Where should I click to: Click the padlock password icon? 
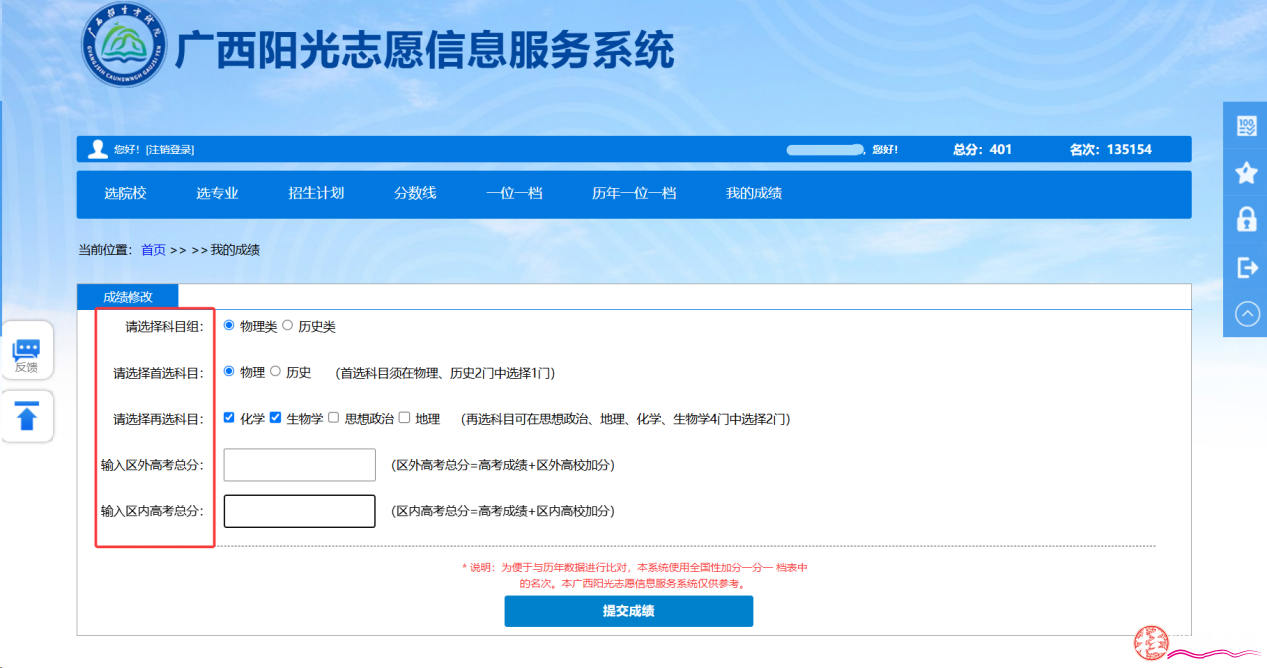(1246, 219)
